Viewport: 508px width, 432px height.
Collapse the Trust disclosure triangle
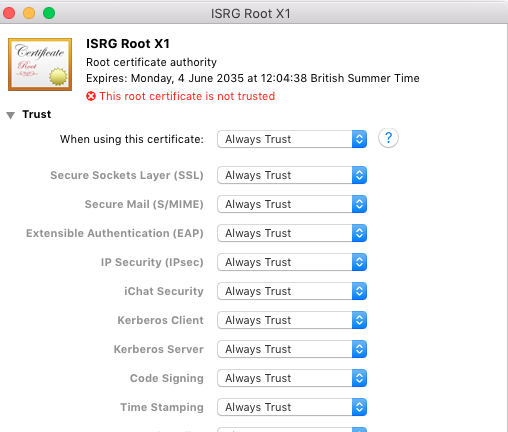[11, 115]
